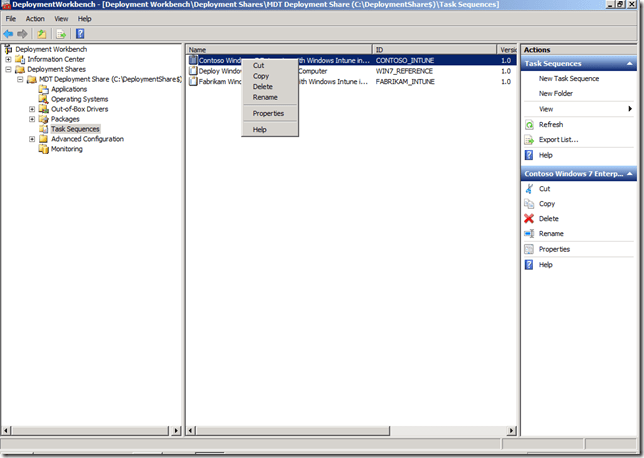Image resolution: width=644 pixels, height=458 pixels.
Task: Select Monitoring in the tree
Action: tap(67, 149)
